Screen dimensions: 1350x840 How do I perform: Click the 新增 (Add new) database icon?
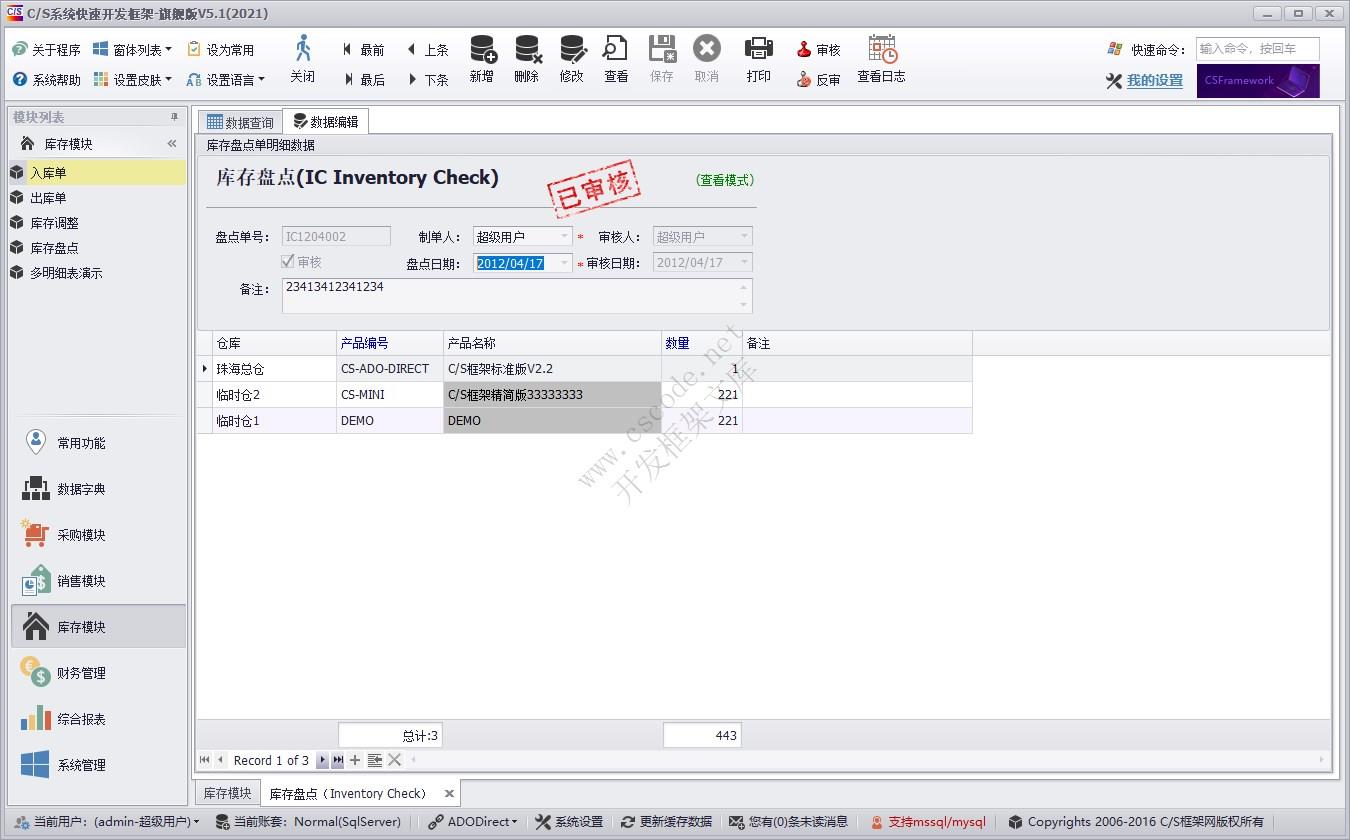(x=482, y=50)
